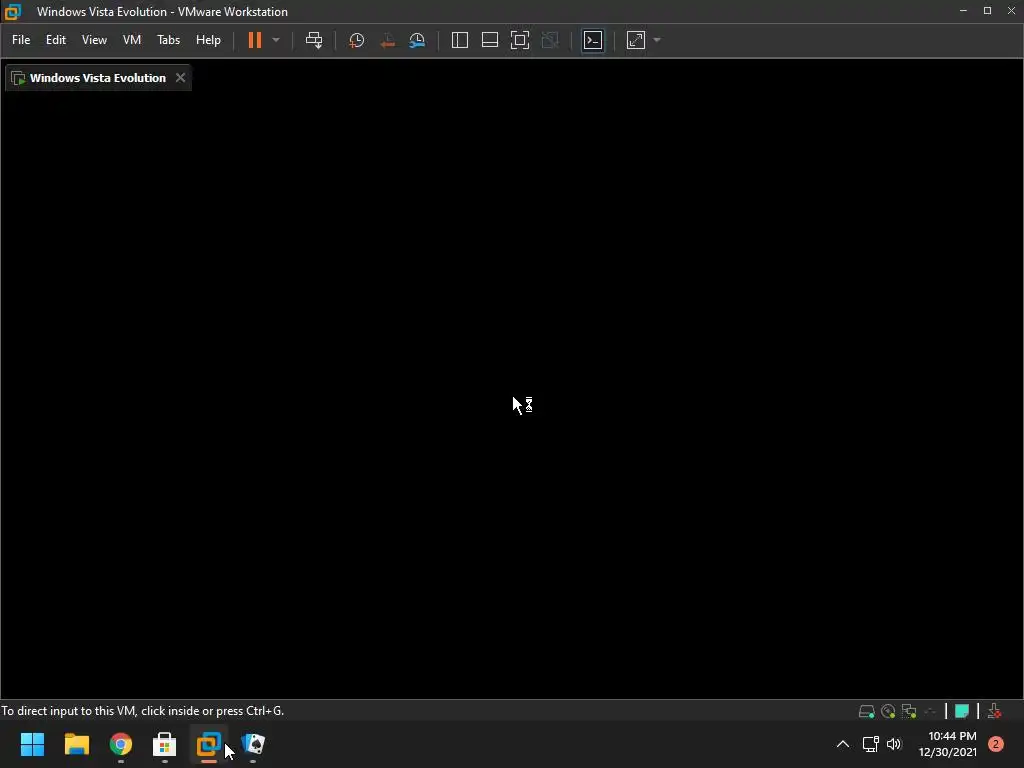The height and width of the screenshot is (768, 1024).
Task: Open the Solitaire taskbar app
Action: (253, 744)
